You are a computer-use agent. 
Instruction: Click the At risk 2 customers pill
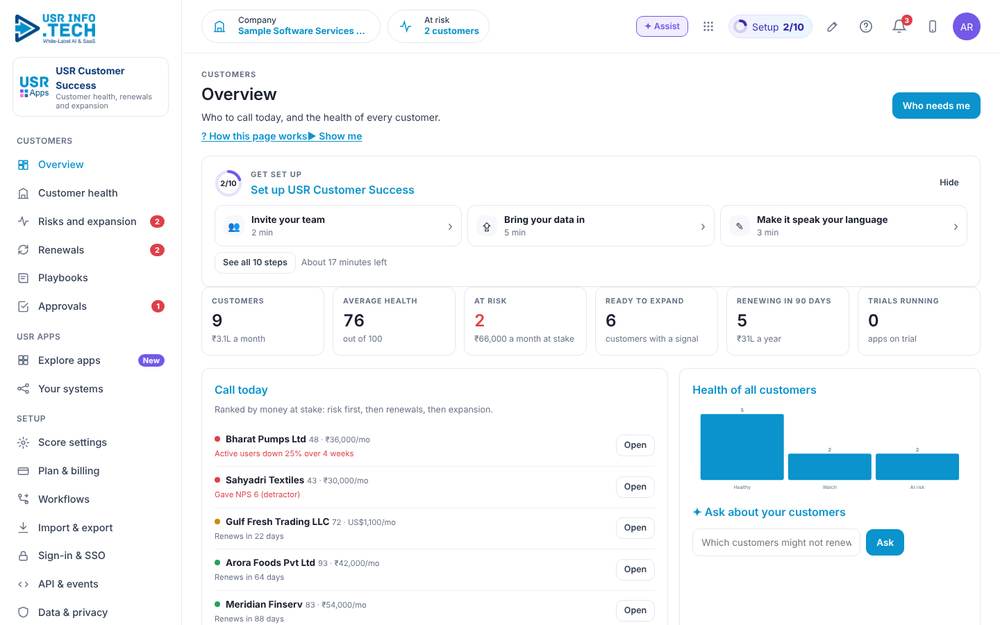pyautogui.click(x=438, y=27)
